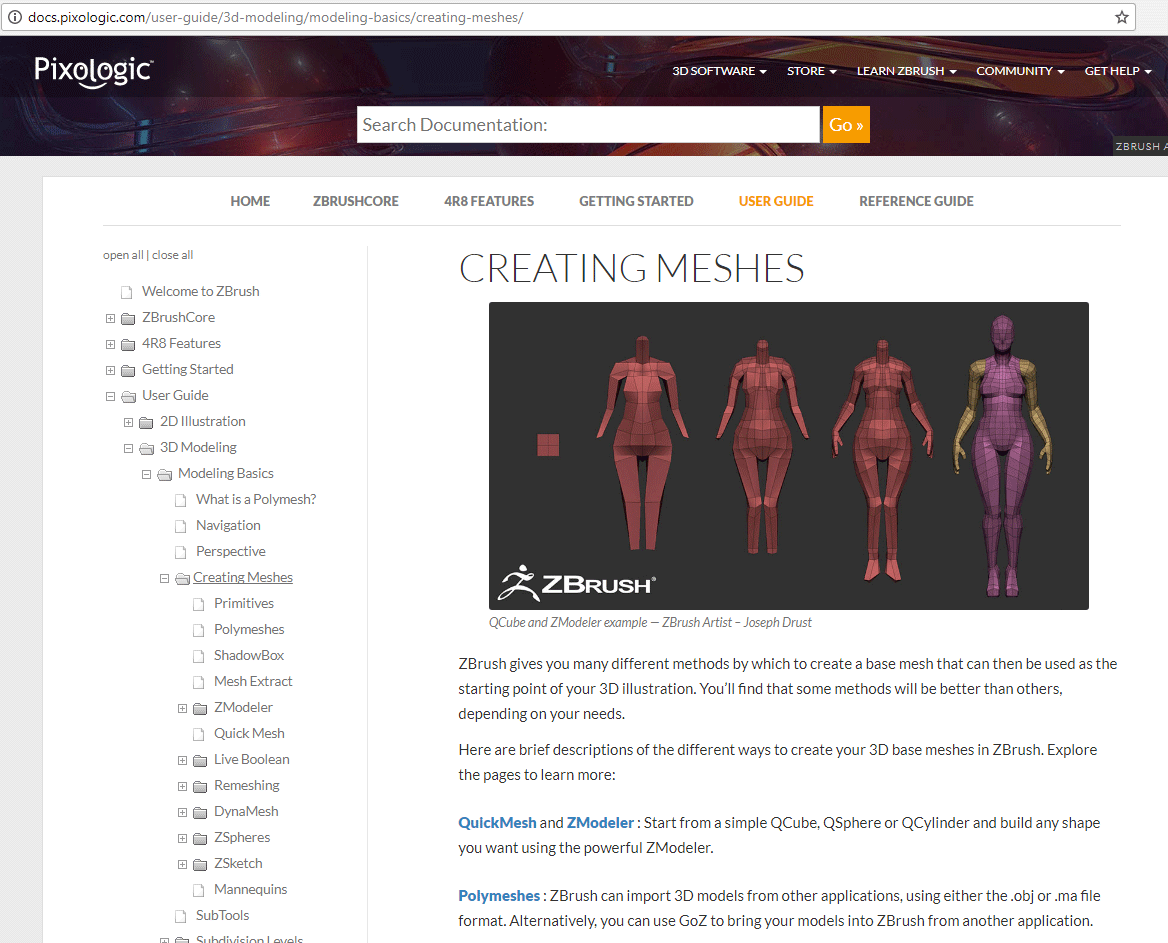Click the Quick Mesh page icon
Viewport: 1168px width, 943px height.
(198, 734)
